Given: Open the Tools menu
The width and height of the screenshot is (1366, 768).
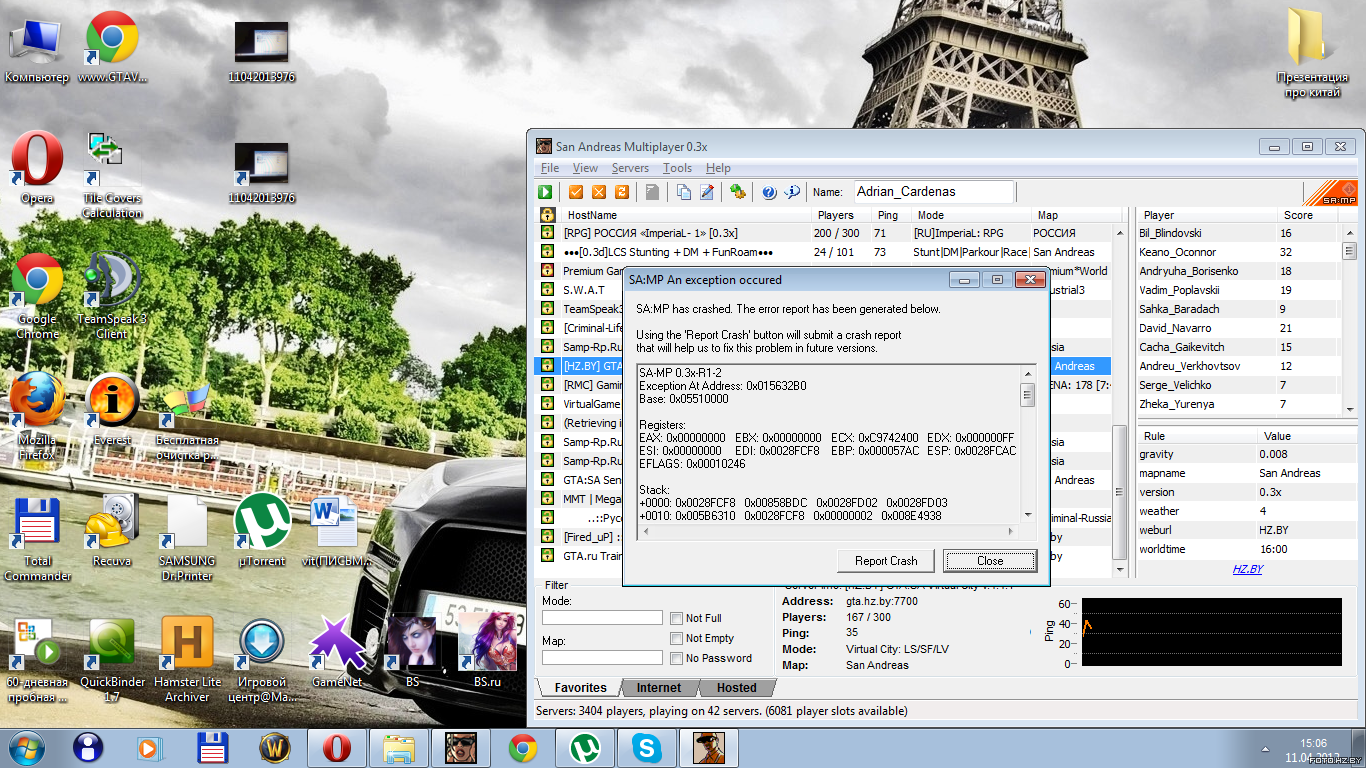Looking at the screenshot, I should click(x=677, y=168).
